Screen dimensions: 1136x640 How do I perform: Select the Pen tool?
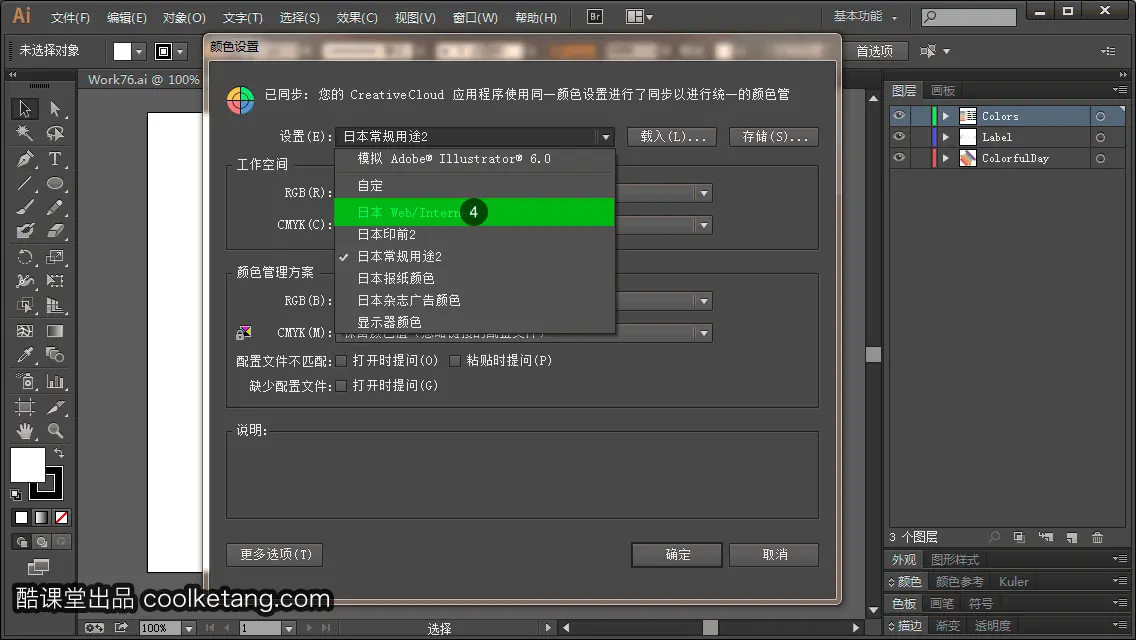(x=25, y=159)
